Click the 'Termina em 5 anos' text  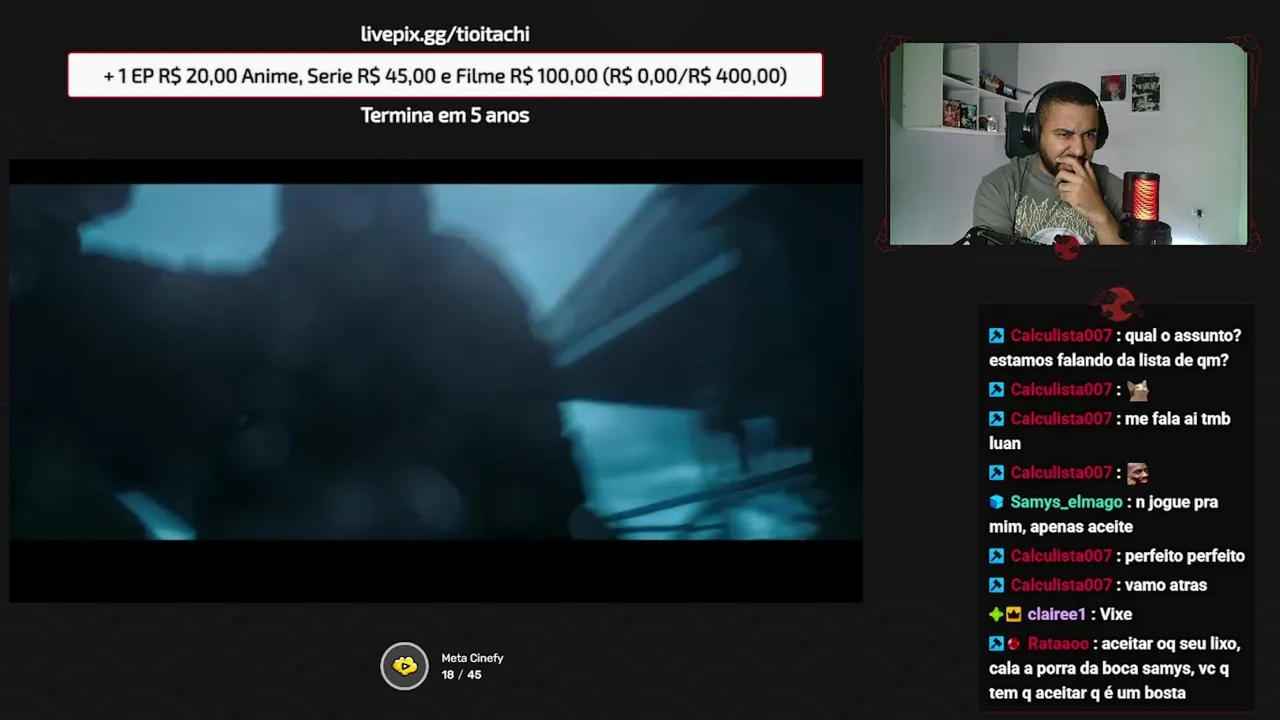pos(445,115)
